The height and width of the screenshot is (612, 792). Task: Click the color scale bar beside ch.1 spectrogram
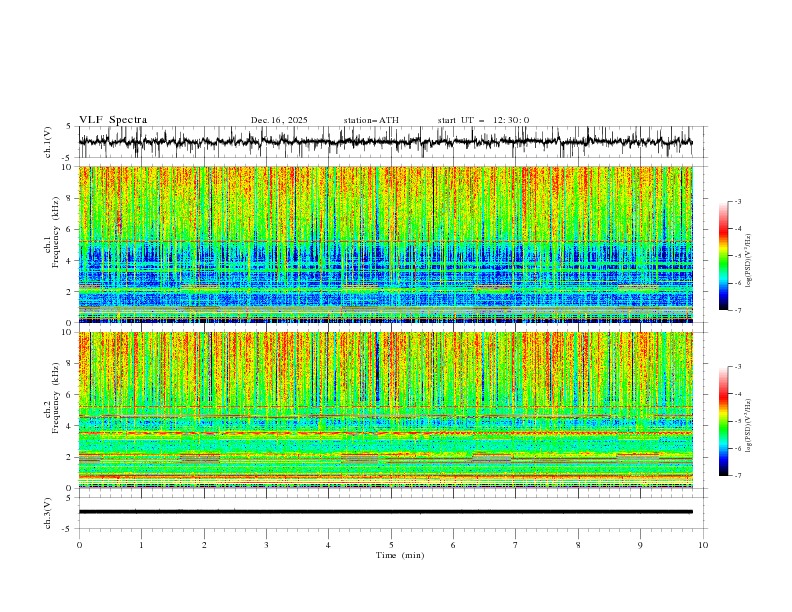click(x=723, y=256)
